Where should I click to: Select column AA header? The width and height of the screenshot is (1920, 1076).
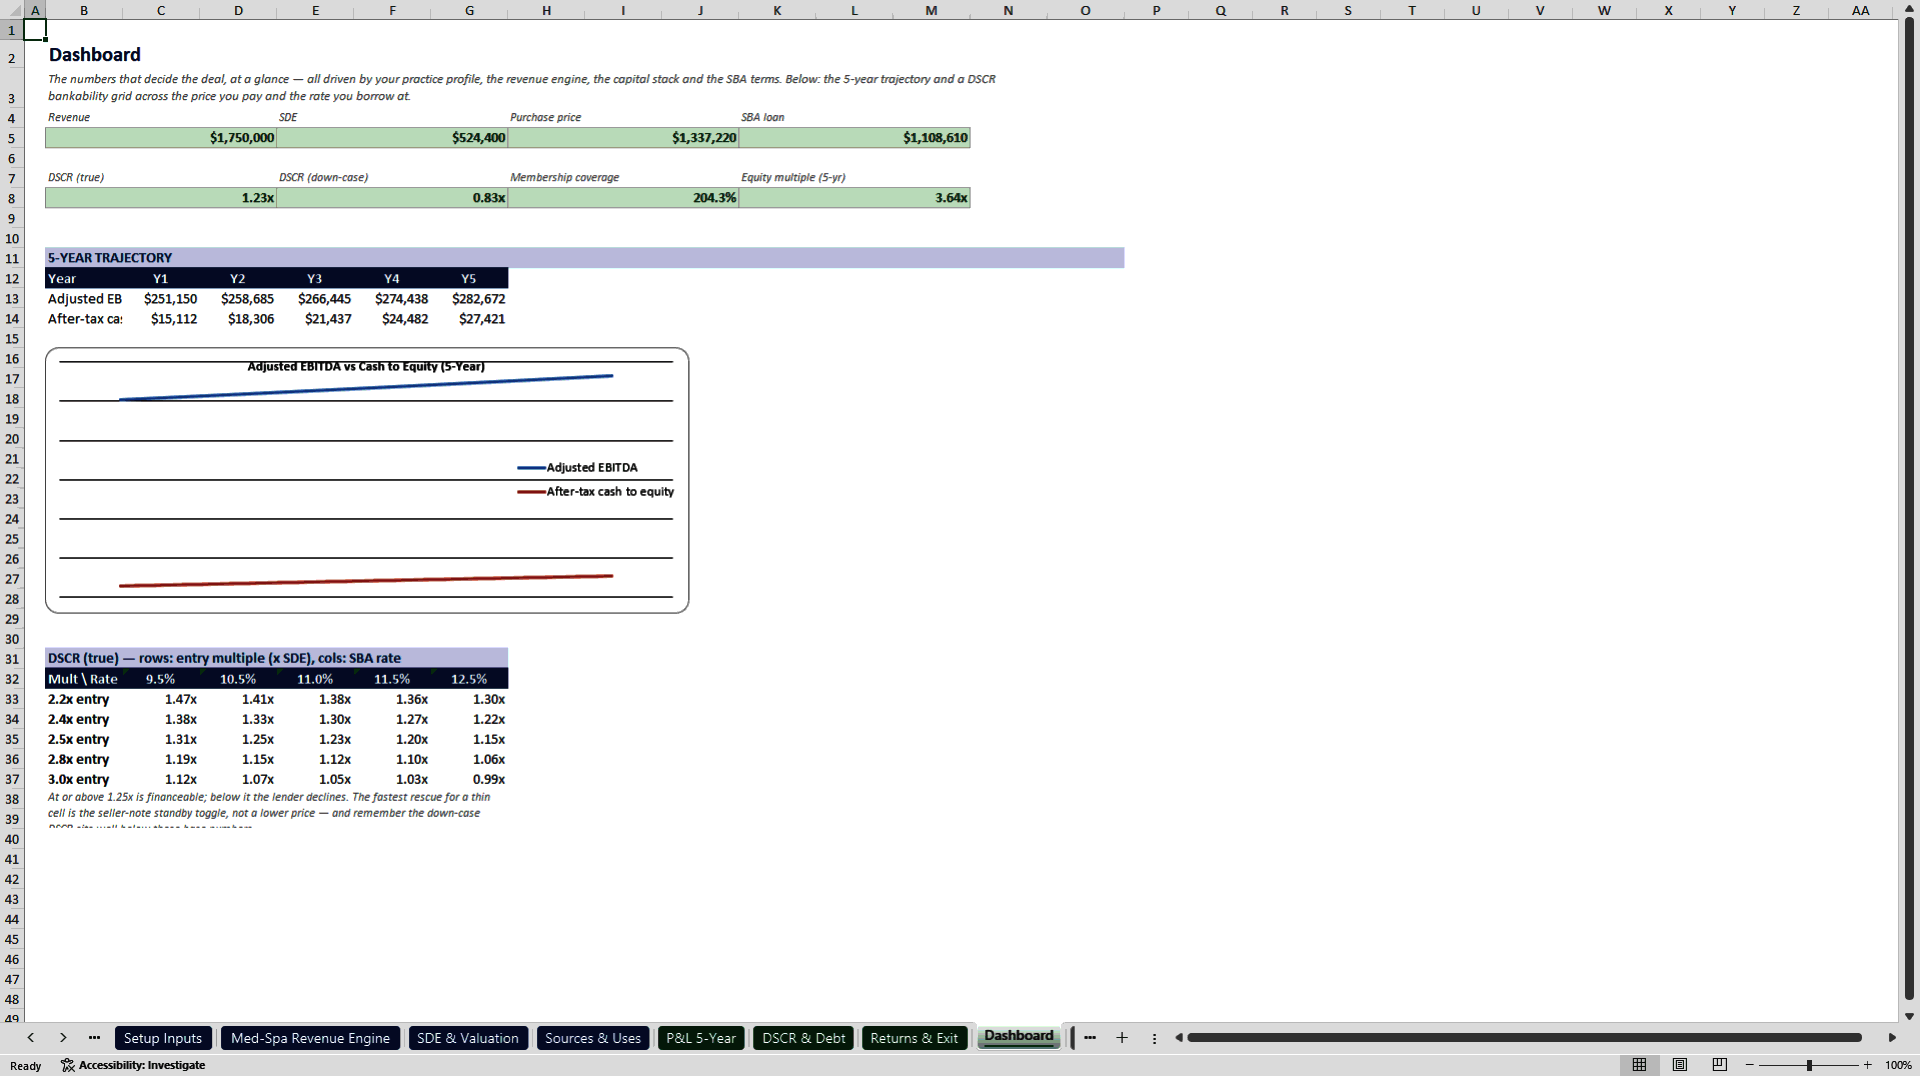[x=1860, y=10]
